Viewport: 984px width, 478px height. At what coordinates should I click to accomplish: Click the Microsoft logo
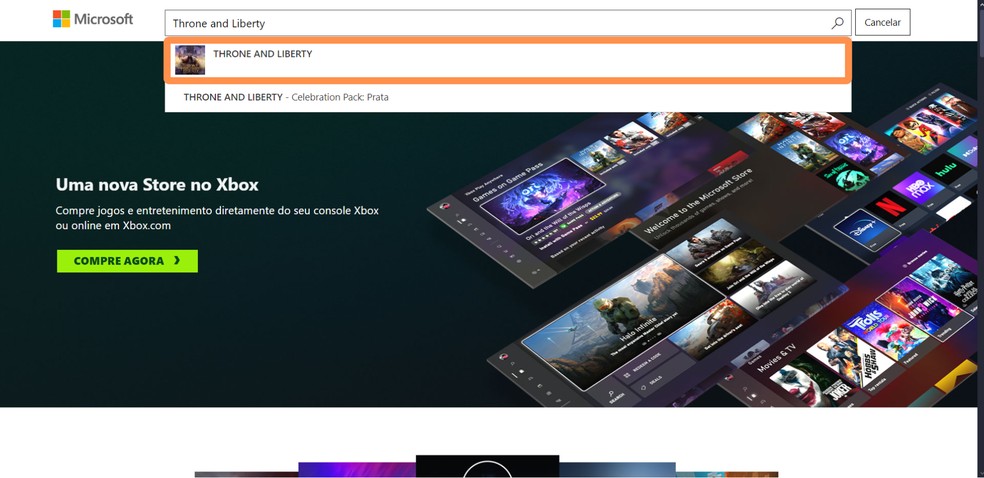tap(93, 19)
